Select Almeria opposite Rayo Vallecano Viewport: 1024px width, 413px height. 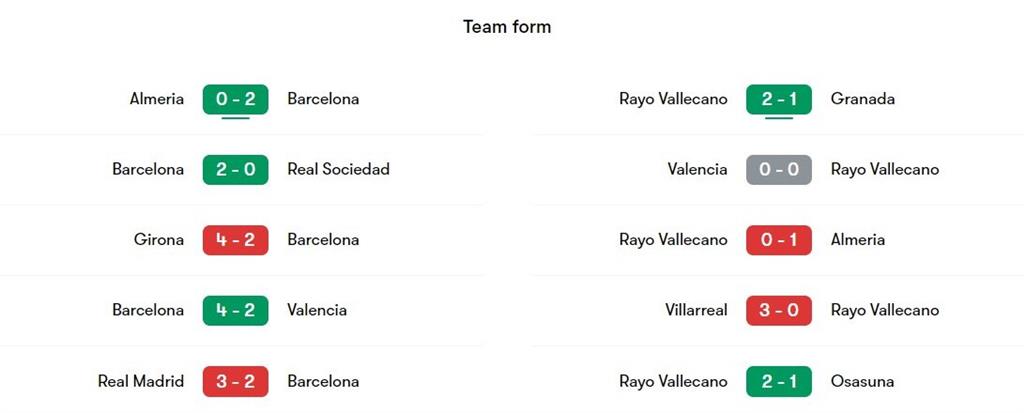[858, 240]
